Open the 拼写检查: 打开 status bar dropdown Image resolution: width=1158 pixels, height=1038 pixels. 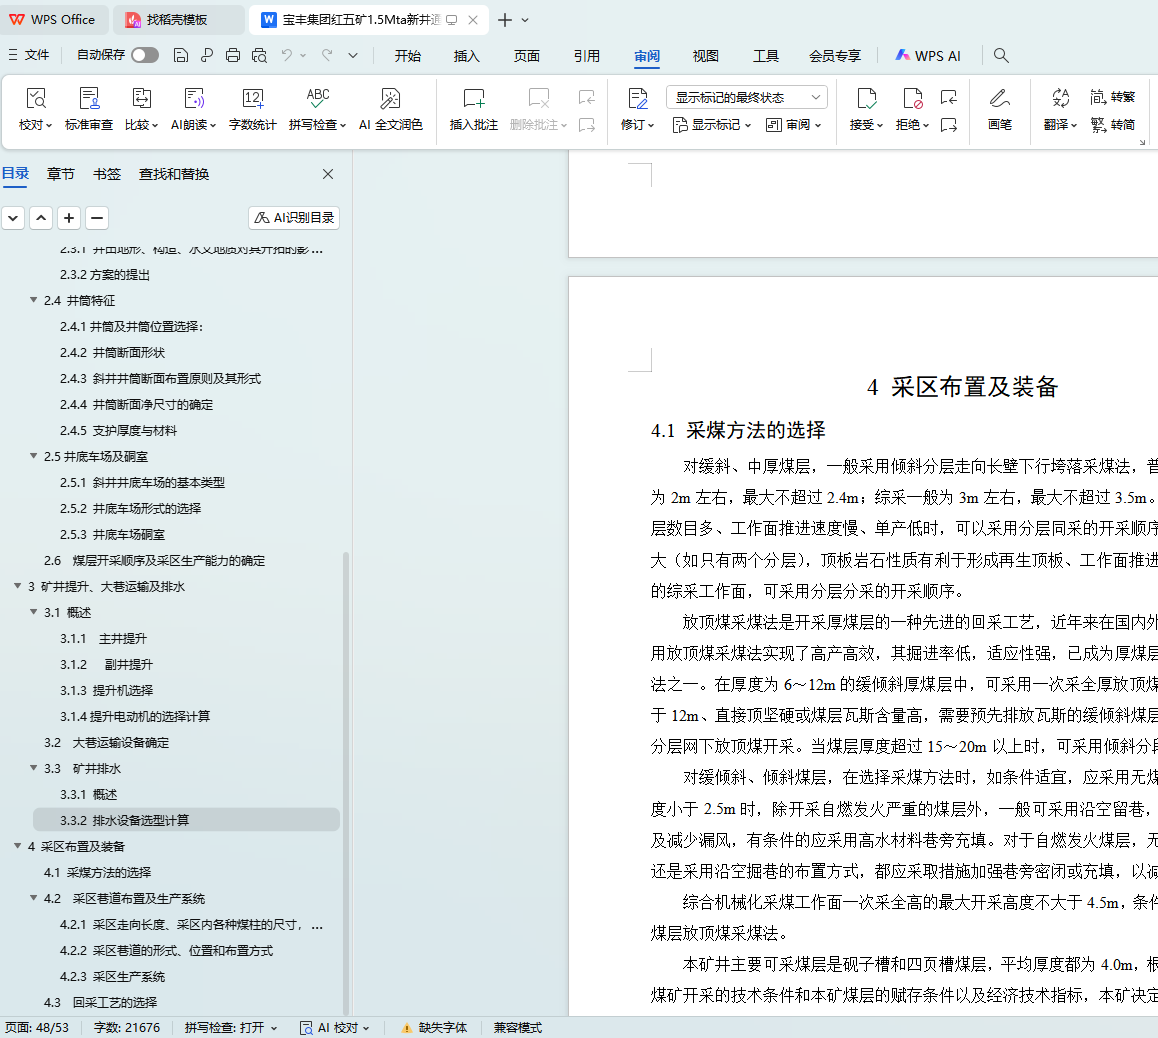click(231, 1028)
